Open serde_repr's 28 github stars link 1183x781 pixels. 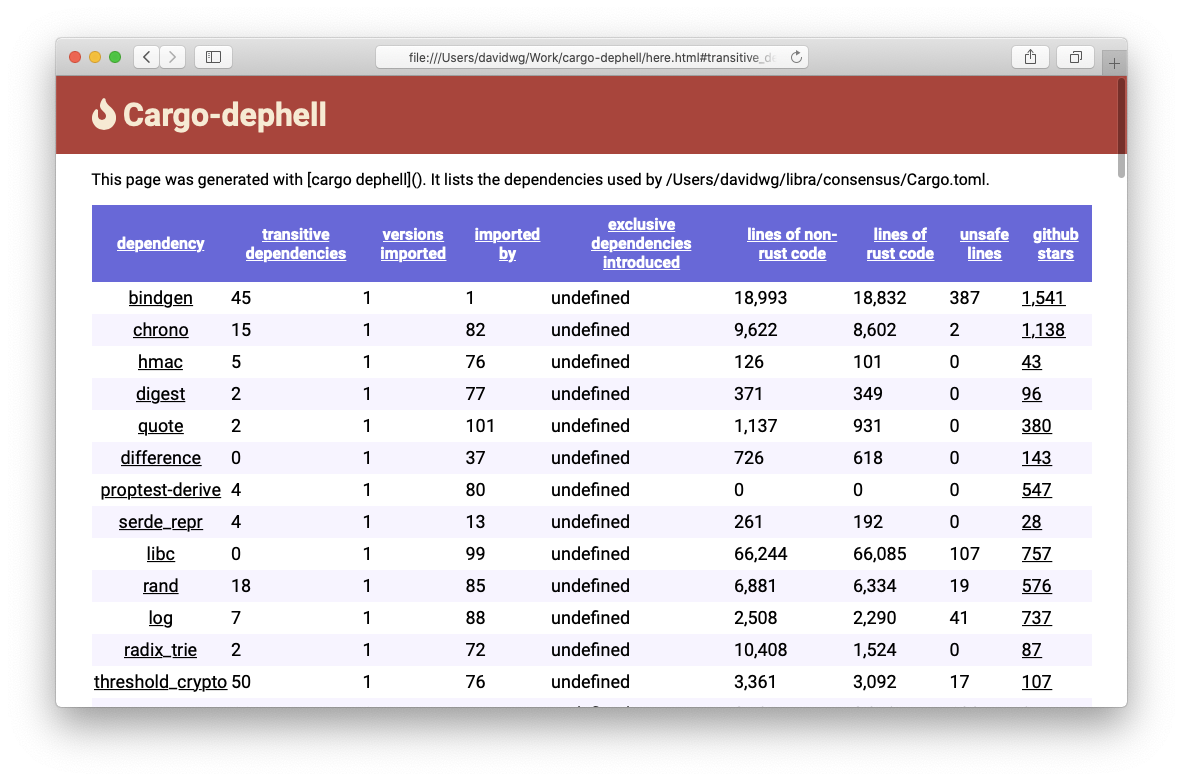coord(1031,522)
